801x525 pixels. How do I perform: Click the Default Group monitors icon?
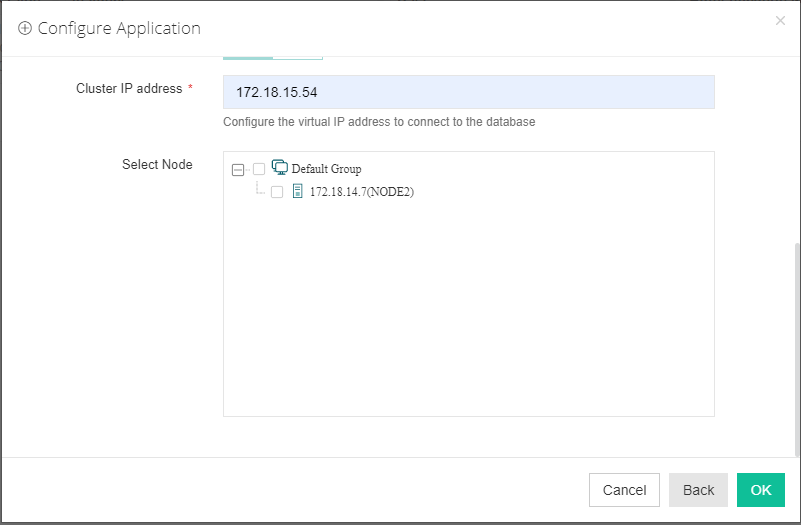pos(280,168)
